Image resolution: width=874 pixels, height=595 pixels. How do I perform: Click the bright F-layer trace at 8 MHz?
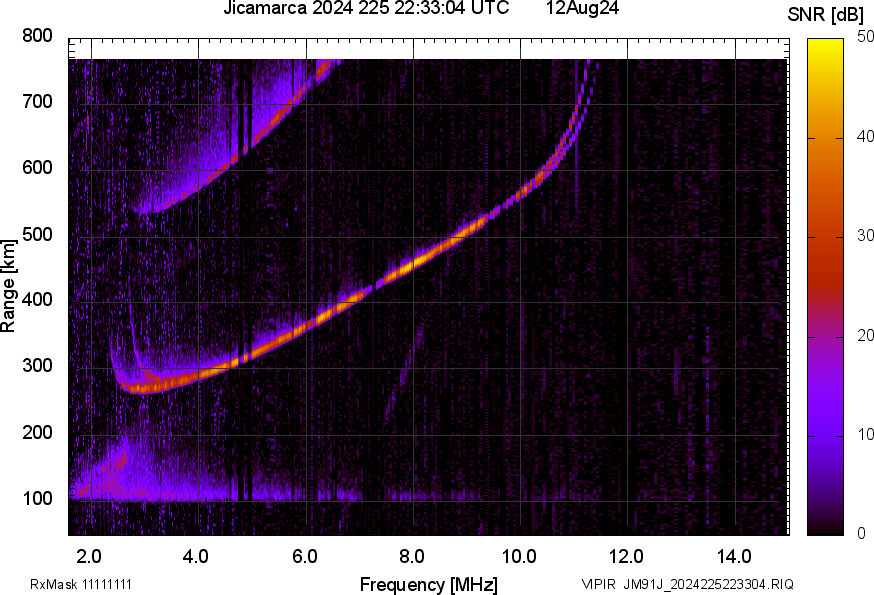tap(413, 263)
